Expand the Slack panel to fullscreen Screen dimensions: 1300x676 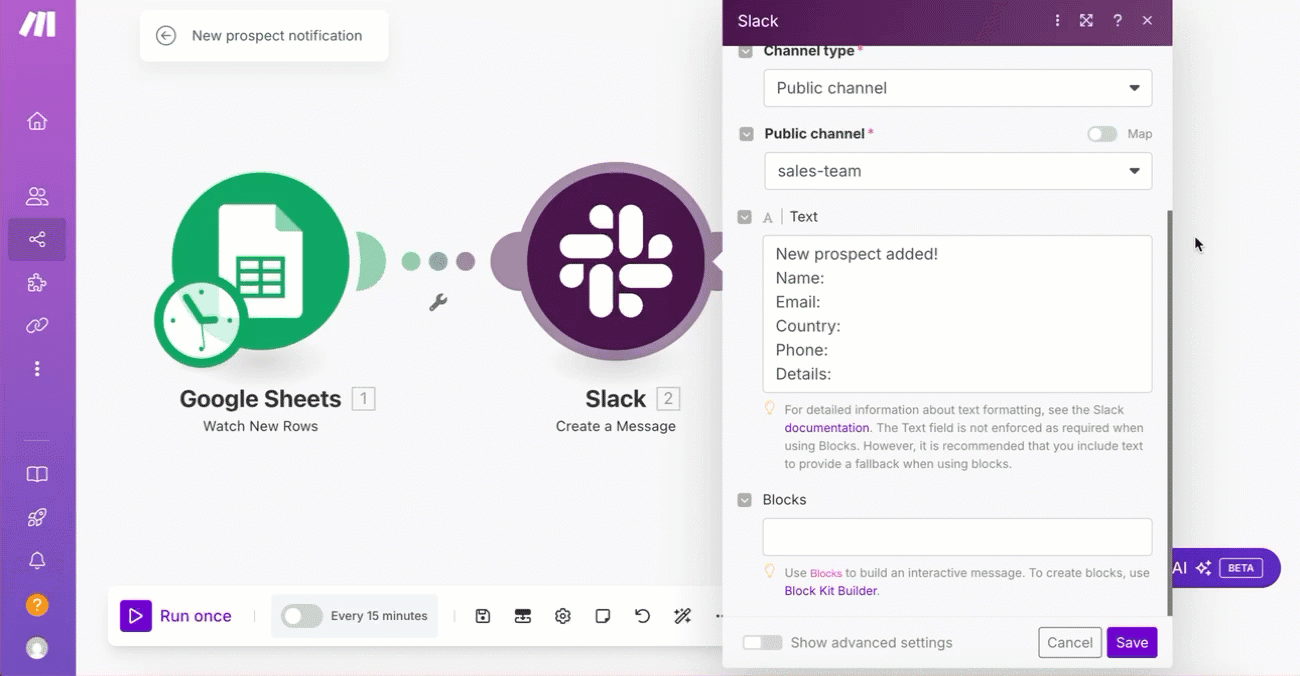coord(1086,21)
